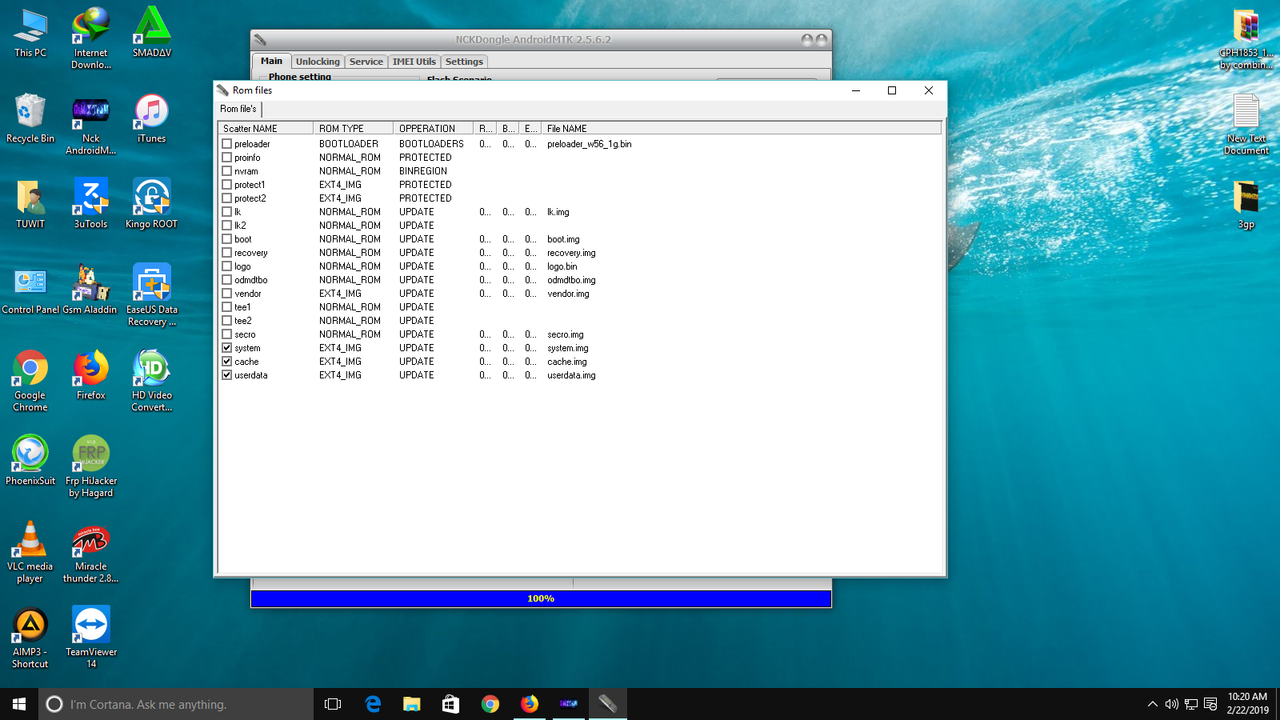
Task: Open Gsm Aladdin from the desktop
Action: click(x=91, y=281)
